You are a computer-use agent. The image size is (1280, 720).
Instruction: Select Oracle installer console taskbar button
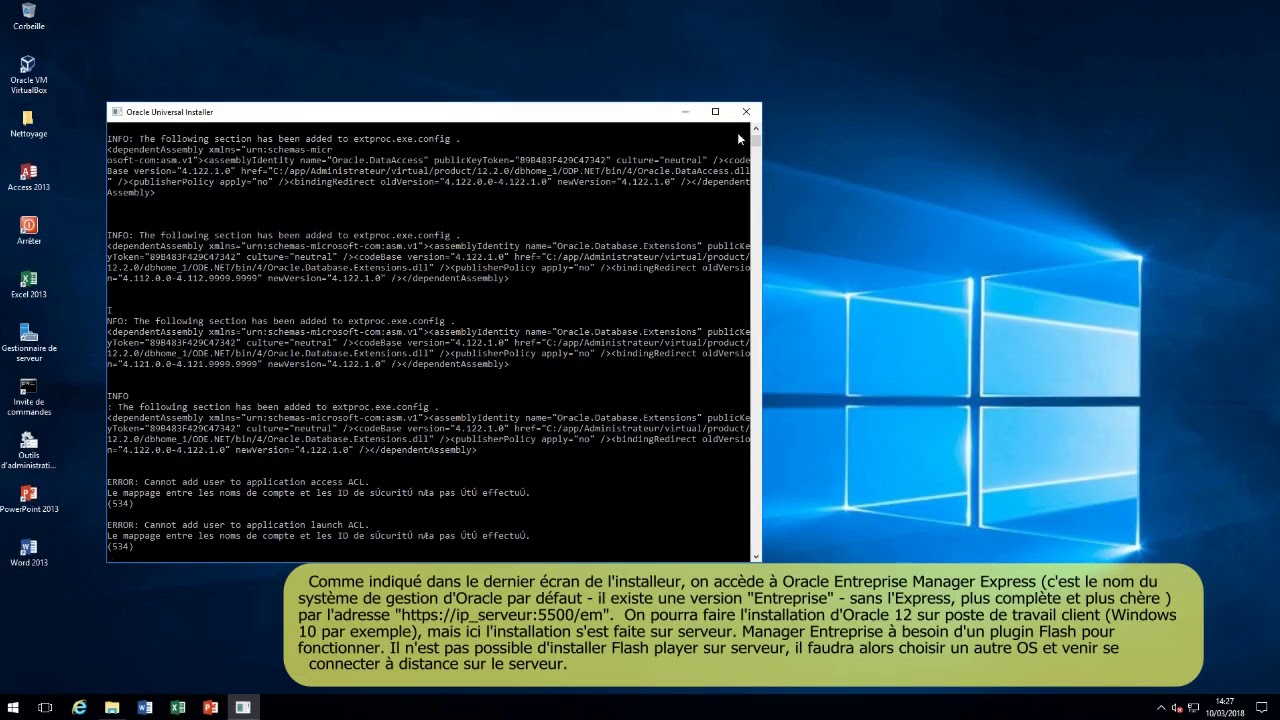[243, 707]
